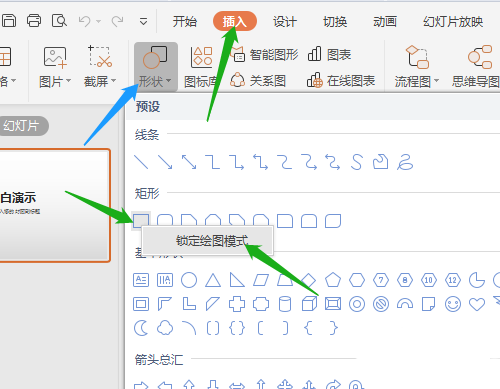Select the cloud shape
Image resolution: width=500 pixels, height=389 pixels.
(x=165, y=328)
